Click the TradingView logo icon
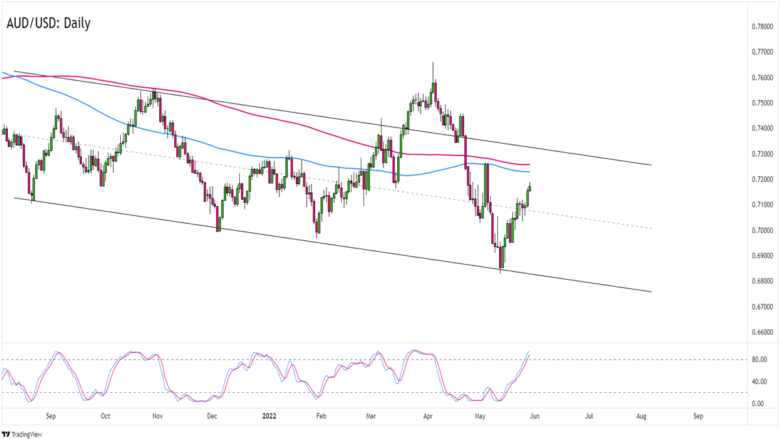Image resolution: width=780 pixels, height=439 pixels. click(6, 434)
